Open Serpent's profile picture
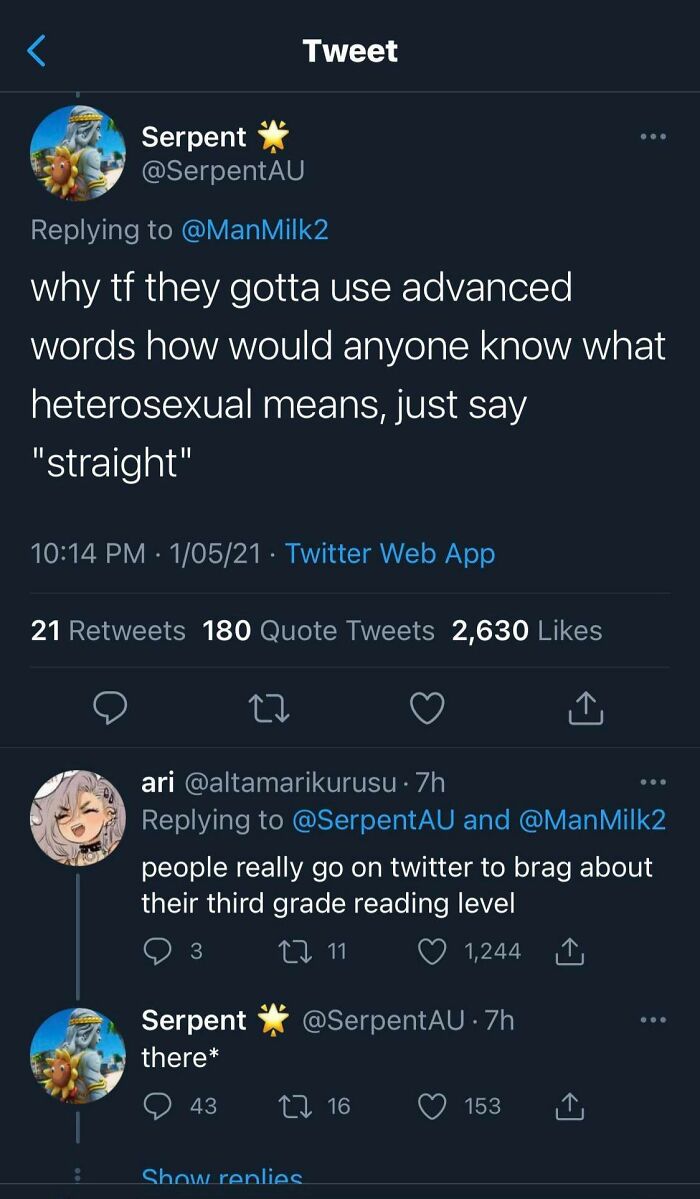The image size is (700, 1199). point(77,153)
